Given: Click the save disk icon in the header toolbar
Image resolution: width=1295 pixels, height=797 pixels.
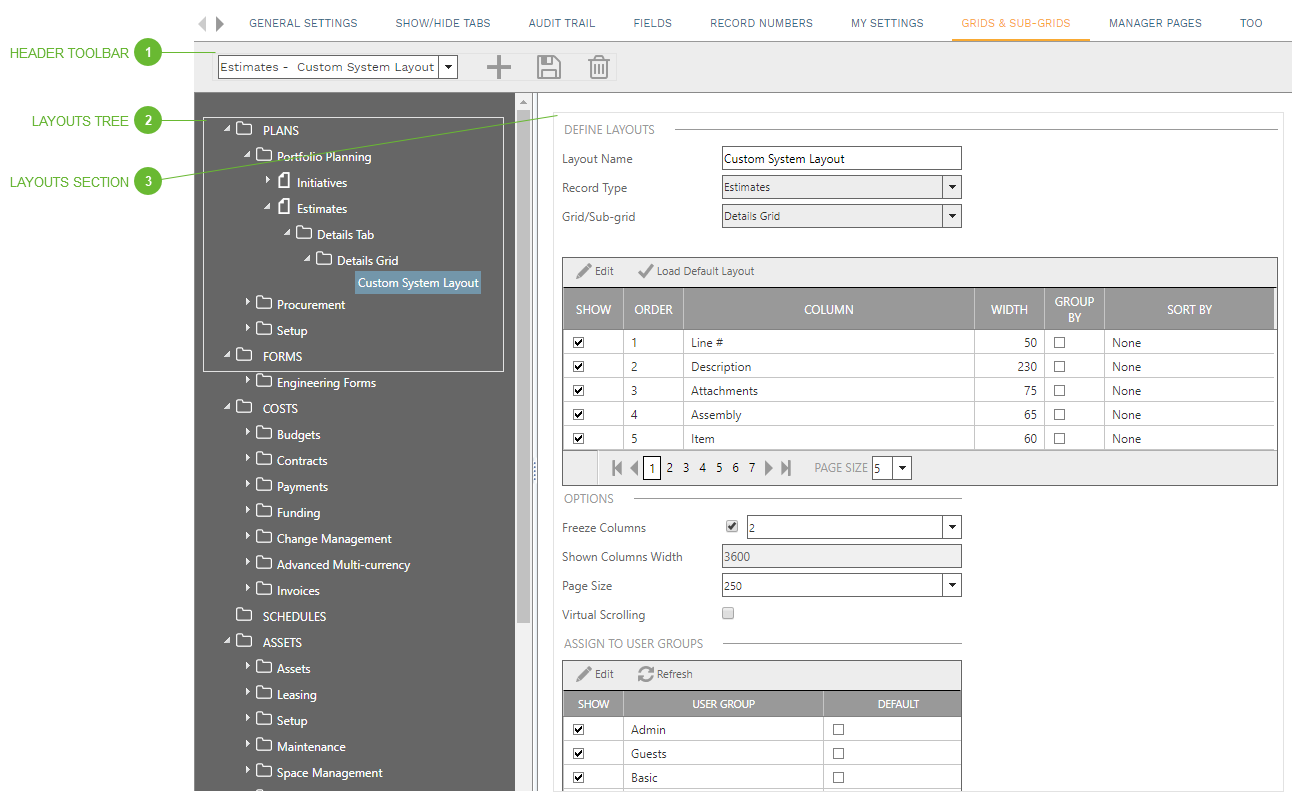Looking at the screenshot, I should [x=548, y=66].
